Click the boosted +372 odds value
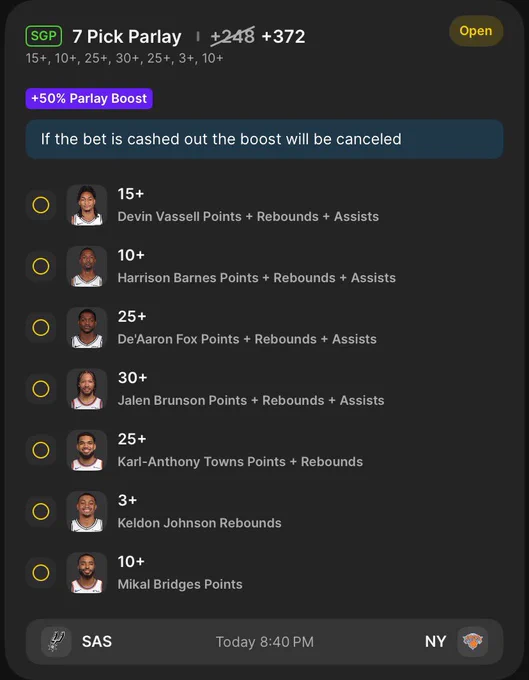Viewport: 529px width, 680px height. click(284, 36)
